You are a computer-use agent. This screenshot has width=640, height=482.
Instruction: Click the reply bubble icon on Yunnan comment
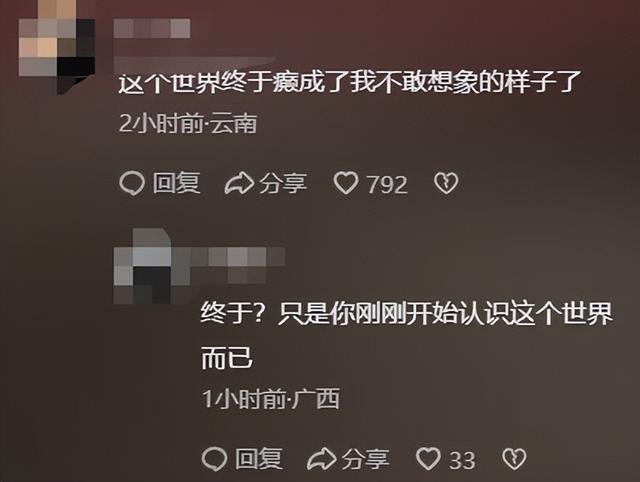(132, 183)
